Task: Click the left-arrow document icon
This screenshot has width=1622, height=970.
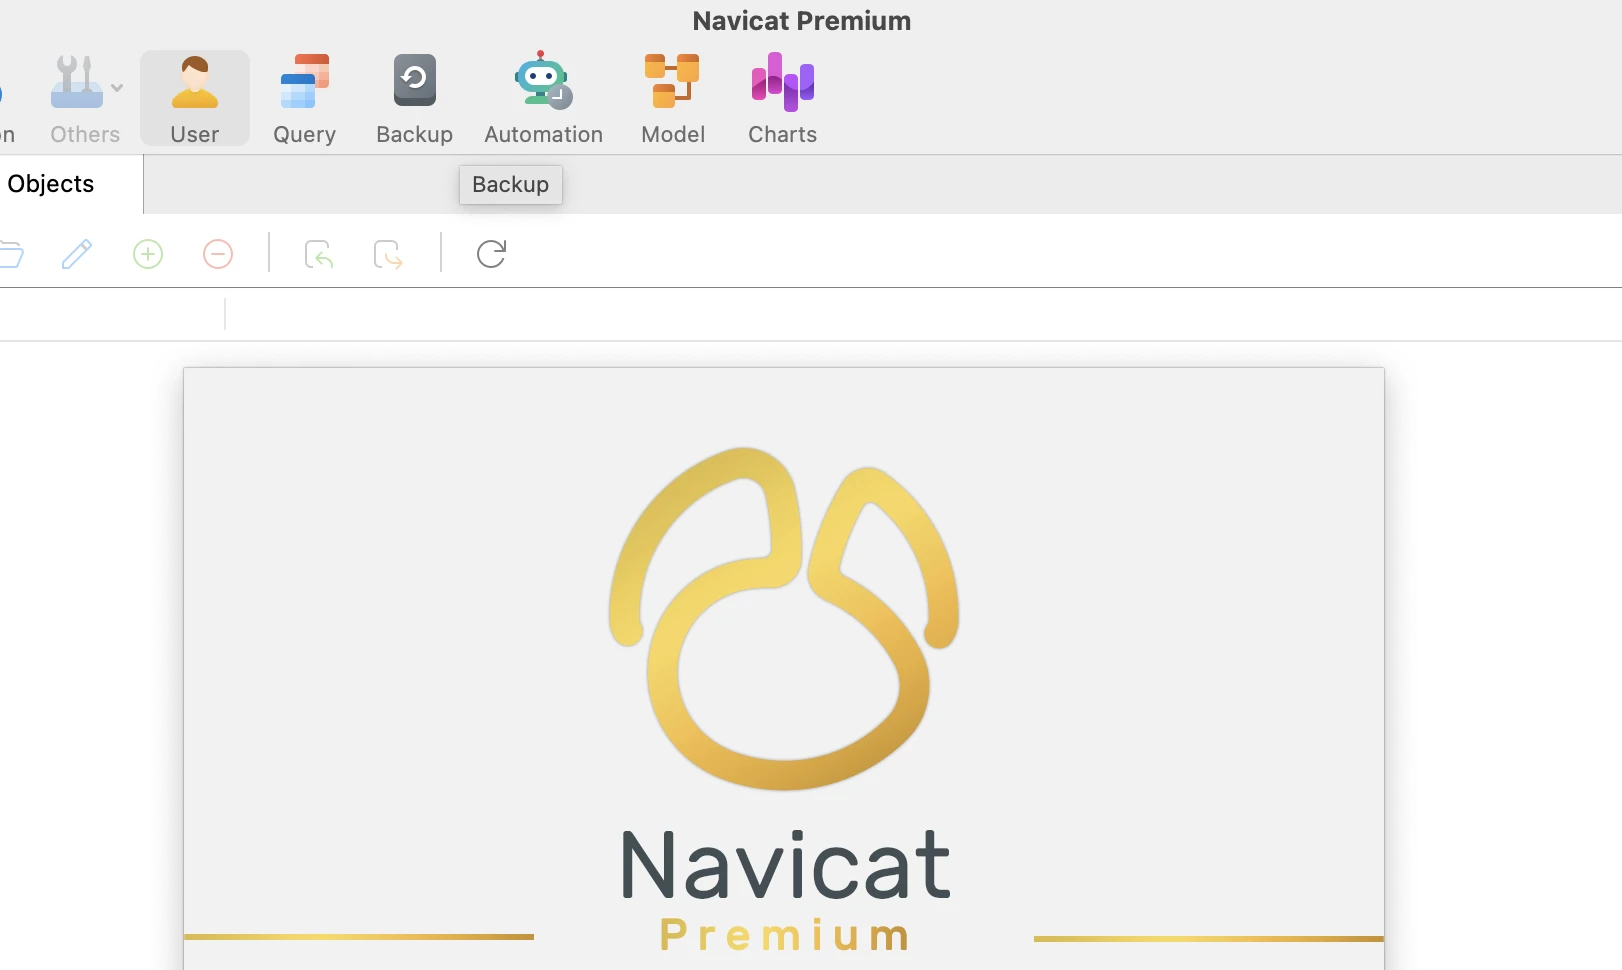Action: [319, 255]
